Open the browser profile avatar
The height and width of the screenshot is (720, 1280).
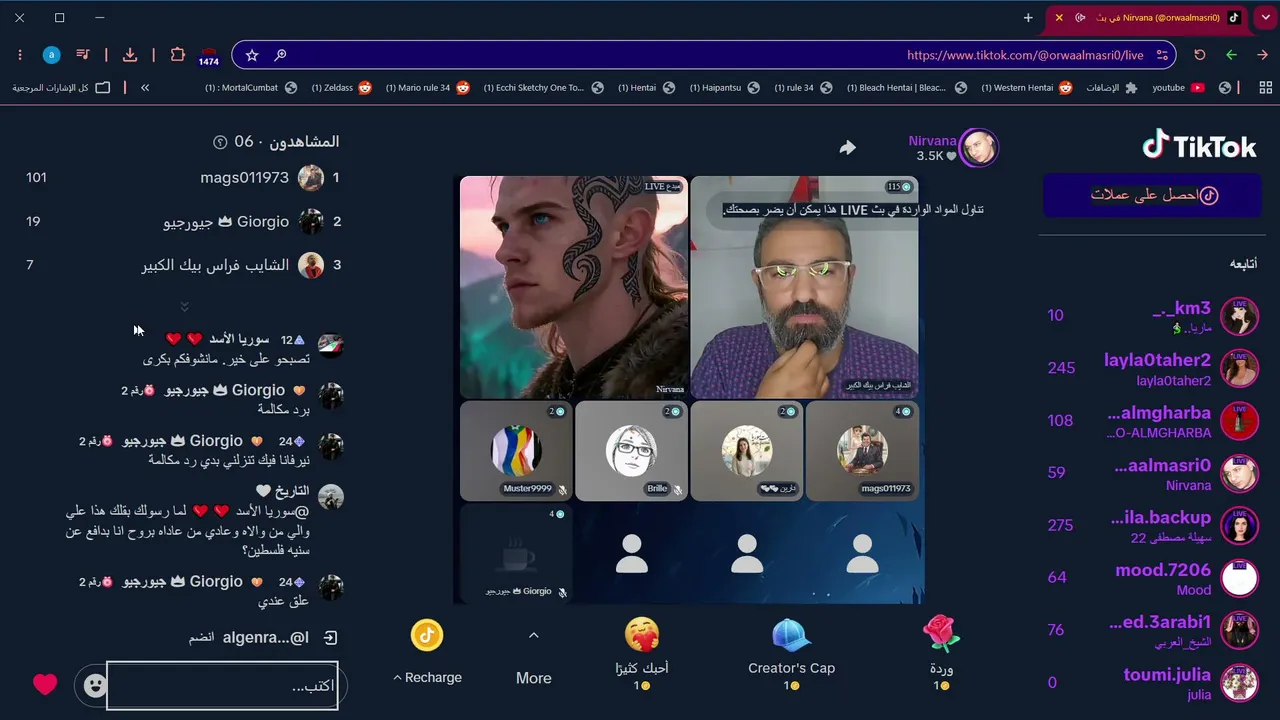pos(52,55)
